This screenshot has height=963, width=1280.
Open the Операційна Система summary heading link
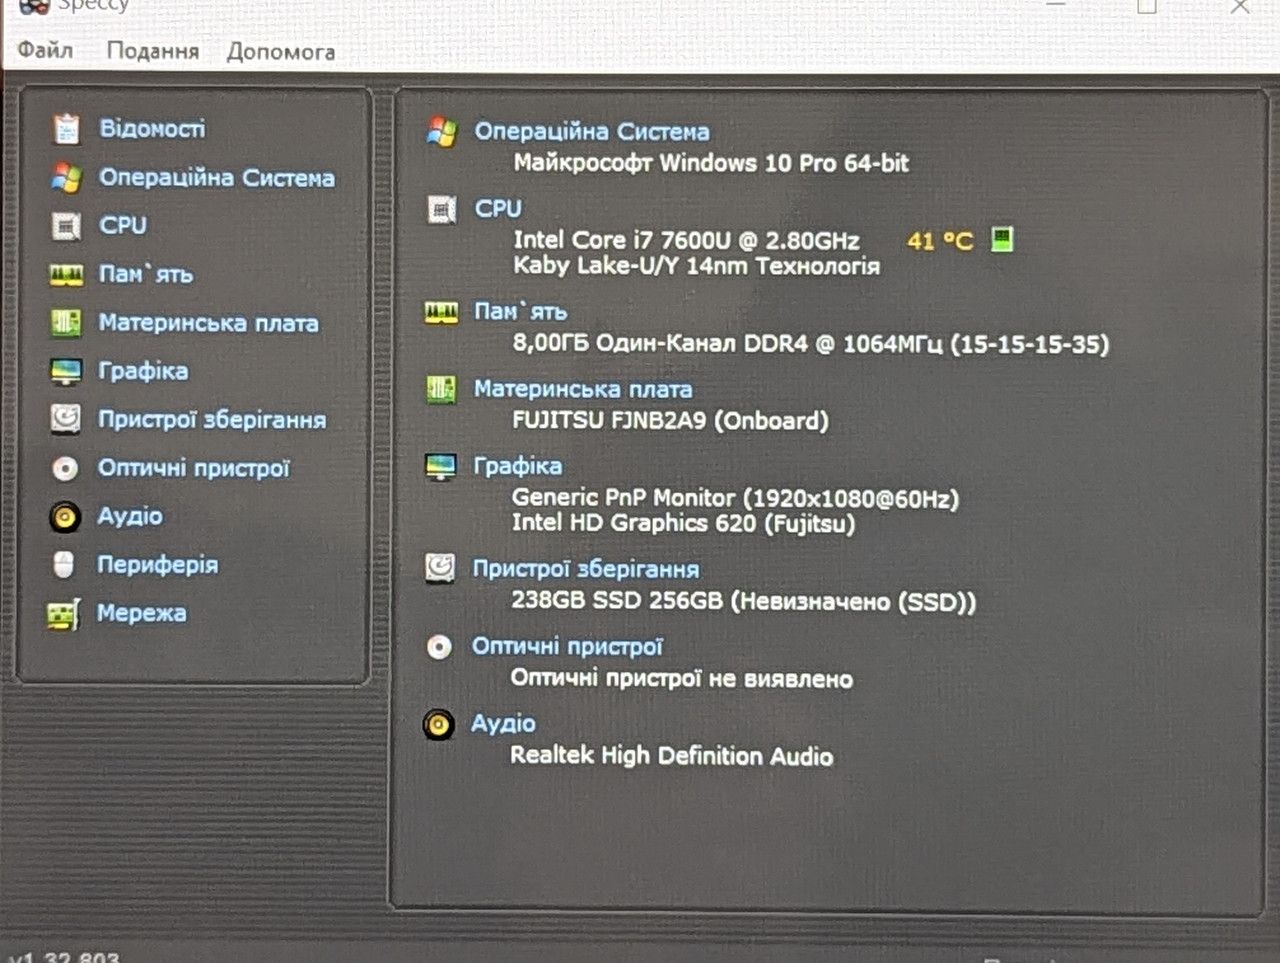click(592, 132)
